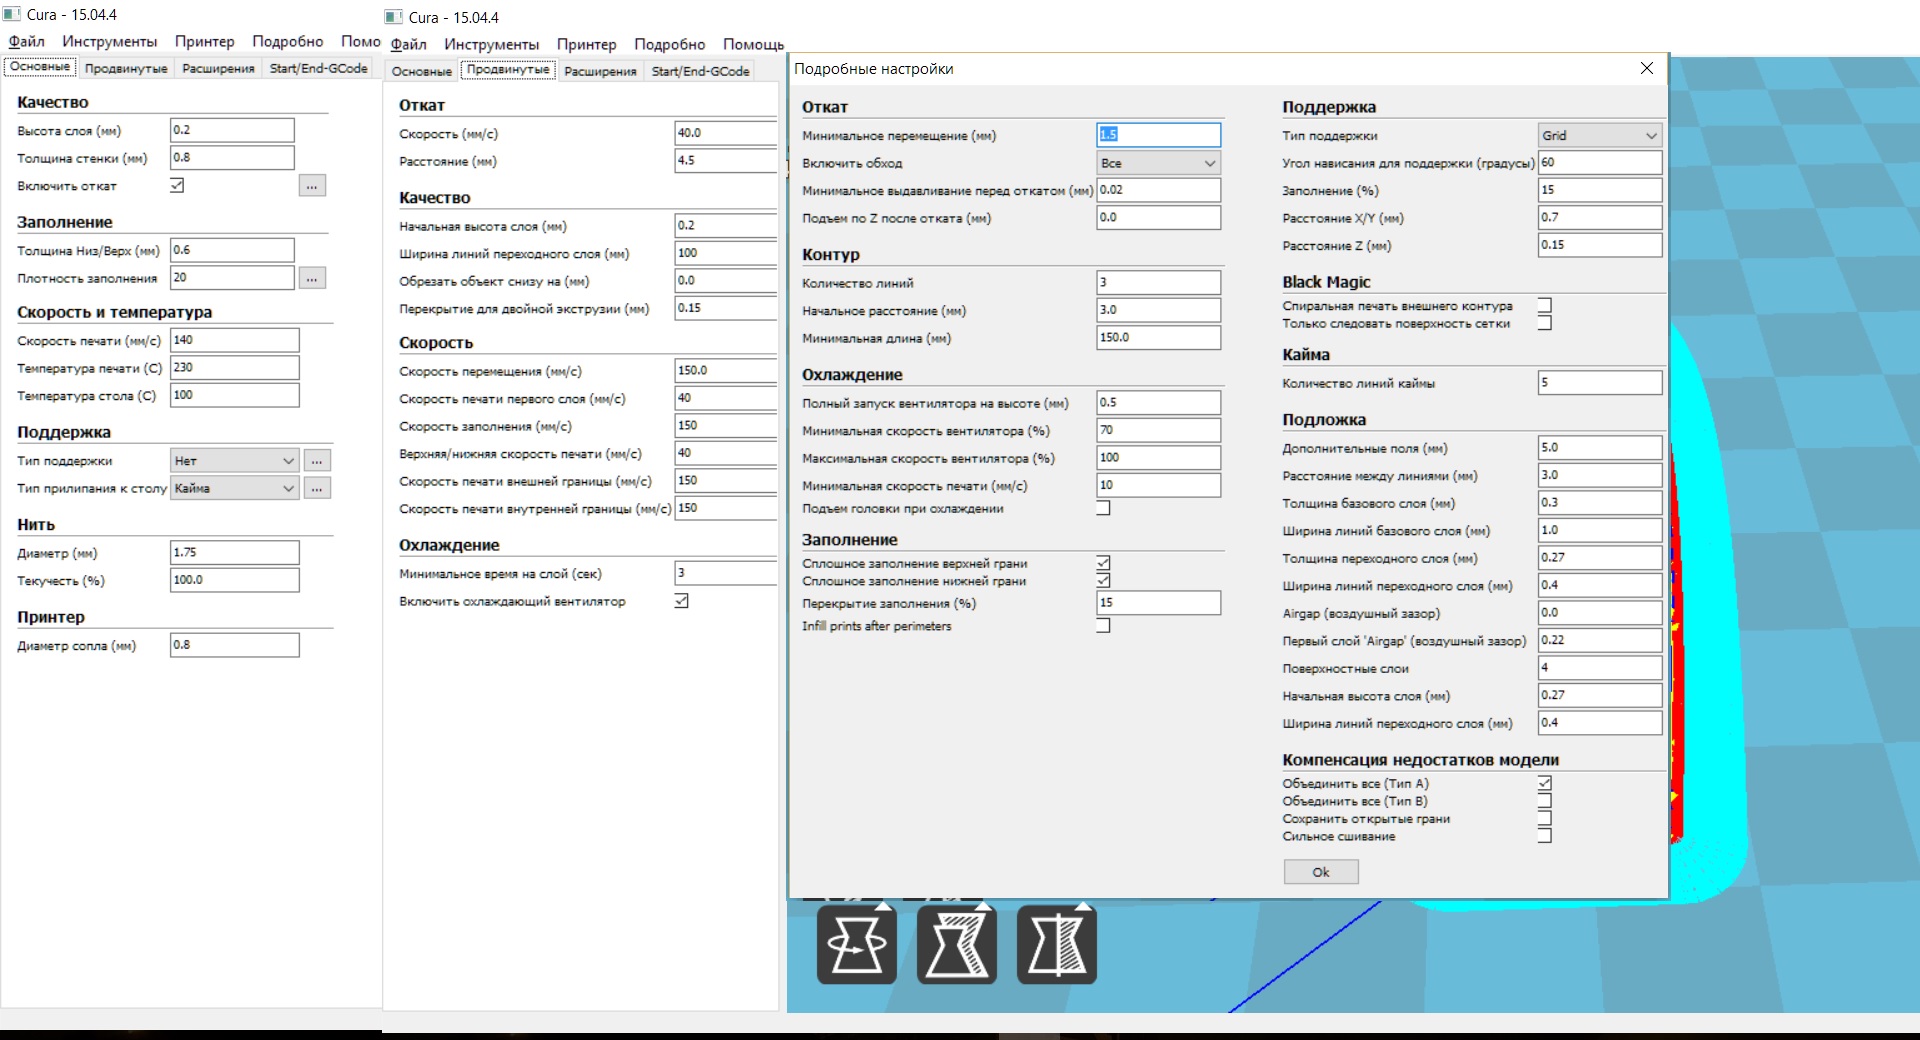This screenshot has height=1040, width=1920.
Task: Uncheck Включить охлаждающий вентилятор
Action: [681, 601]
